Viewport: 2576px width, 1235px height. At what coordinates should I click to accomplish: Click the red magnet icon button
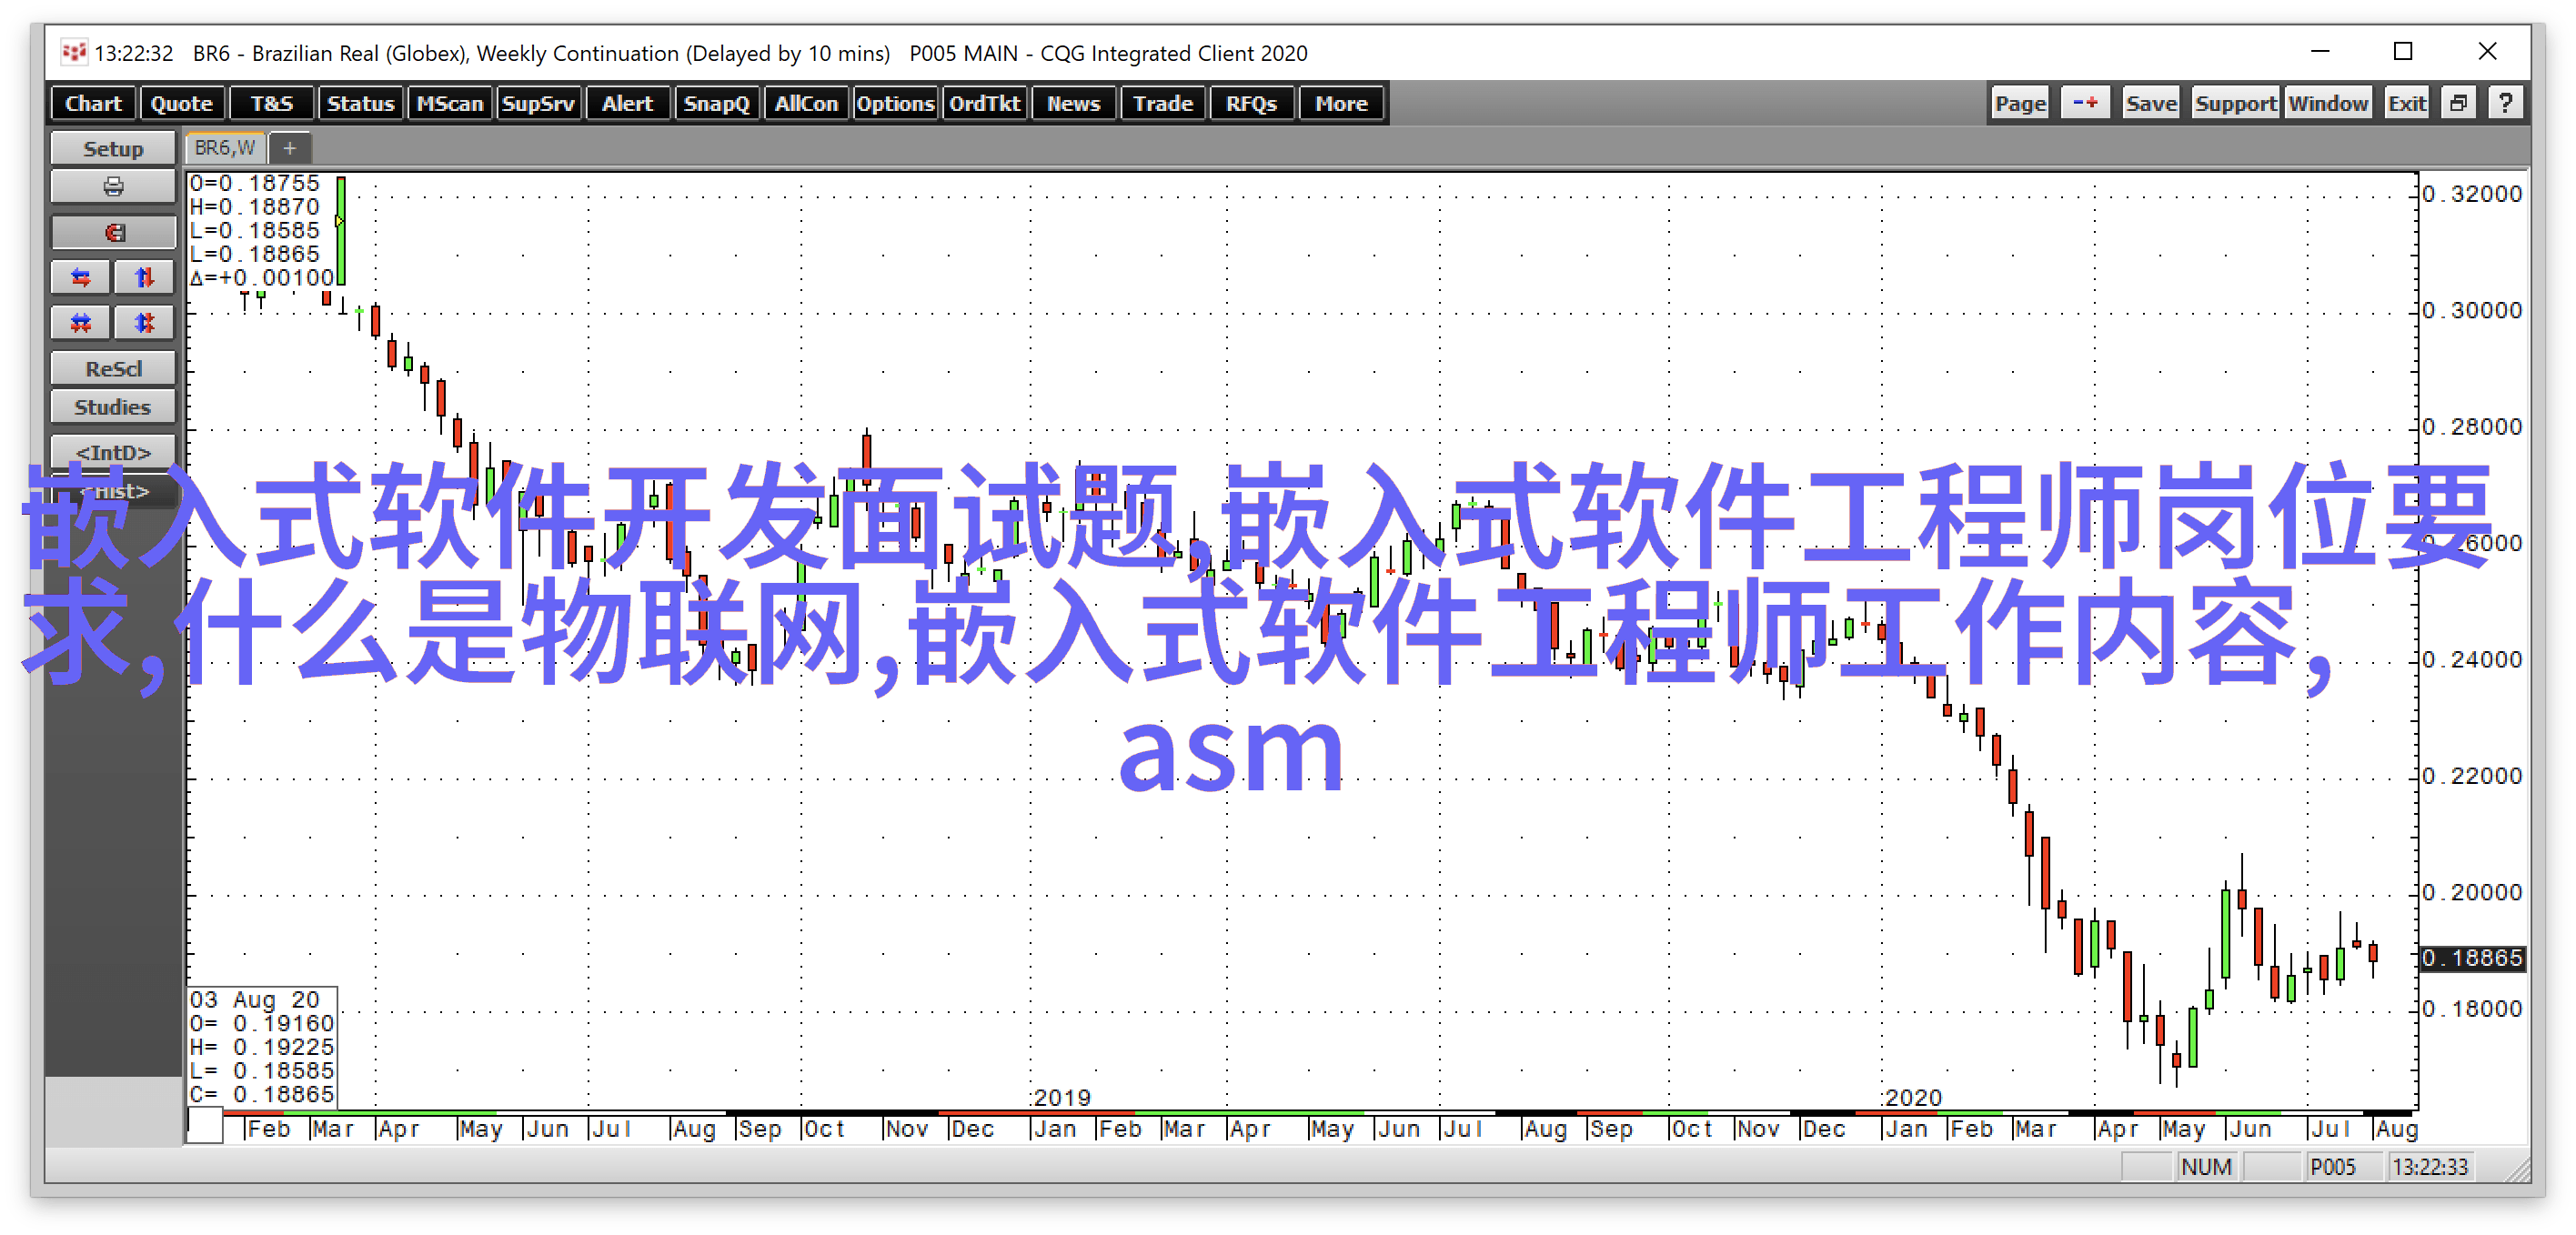coord(113,232)
